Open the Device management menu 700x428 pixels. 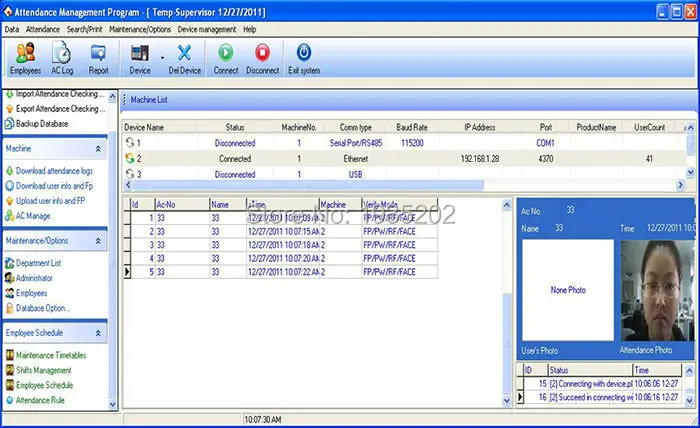pyautogui.click(x=207, y=29)
